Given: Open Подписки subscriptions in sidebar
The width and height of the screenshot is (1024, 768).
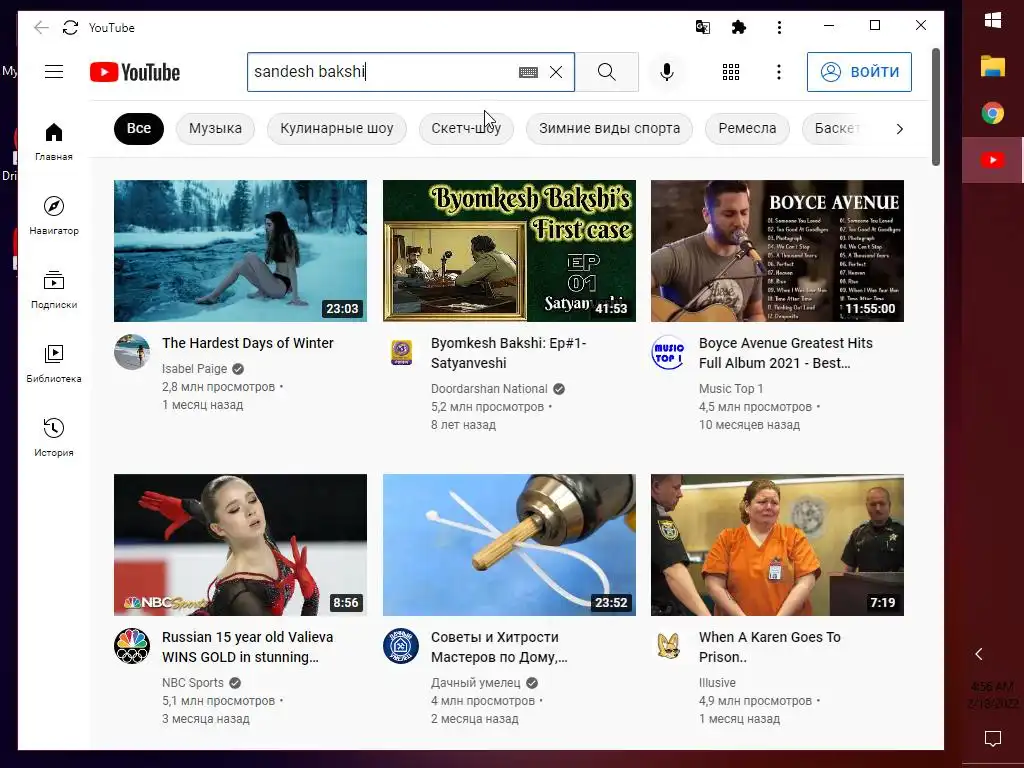Looking at the screenshot, I should [54, 289].
